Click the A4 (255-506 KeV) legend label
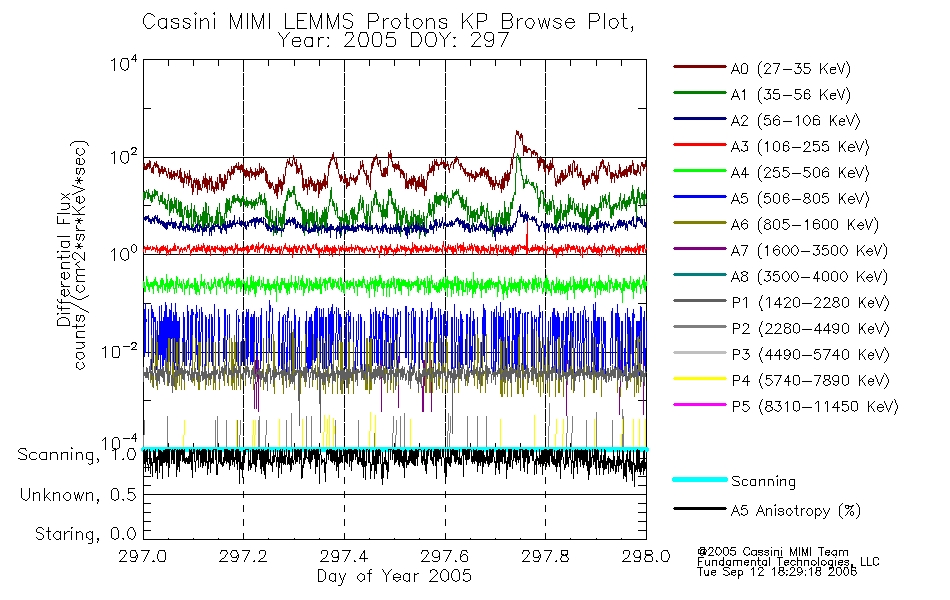This screenshot has width=950, height=600. tap(799, 173)
